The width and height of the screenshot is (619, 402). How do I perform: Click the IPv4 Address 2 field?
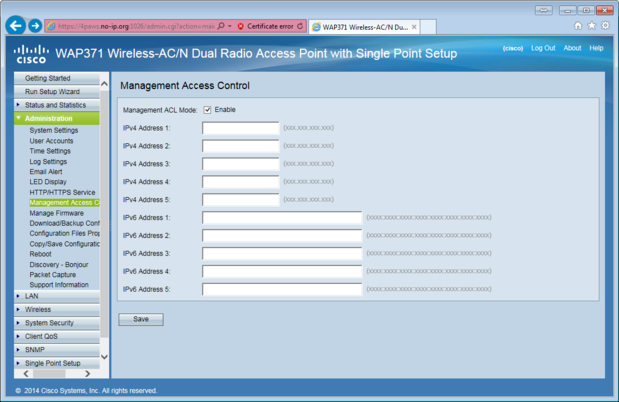[240, 146]
